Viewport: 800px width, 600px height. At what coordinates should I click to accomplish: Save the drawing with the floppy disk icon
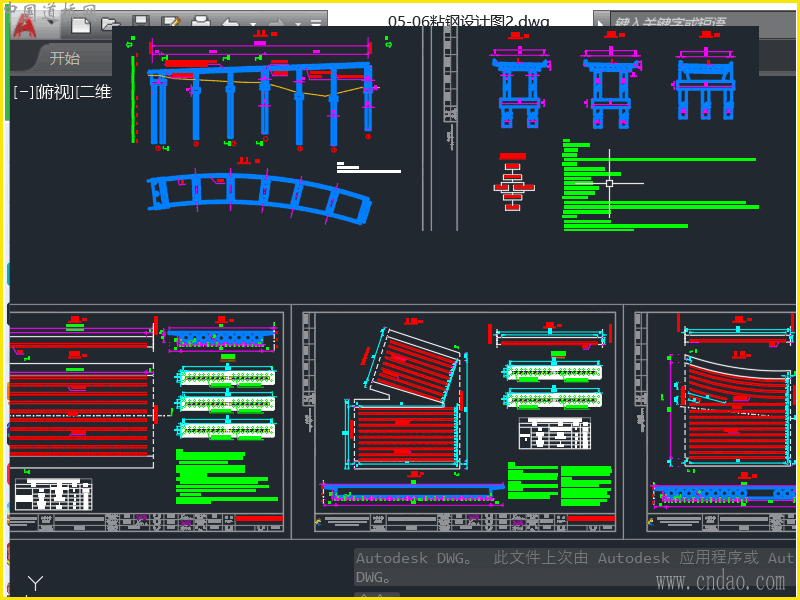pyautogui.click(x=141, y=22)
